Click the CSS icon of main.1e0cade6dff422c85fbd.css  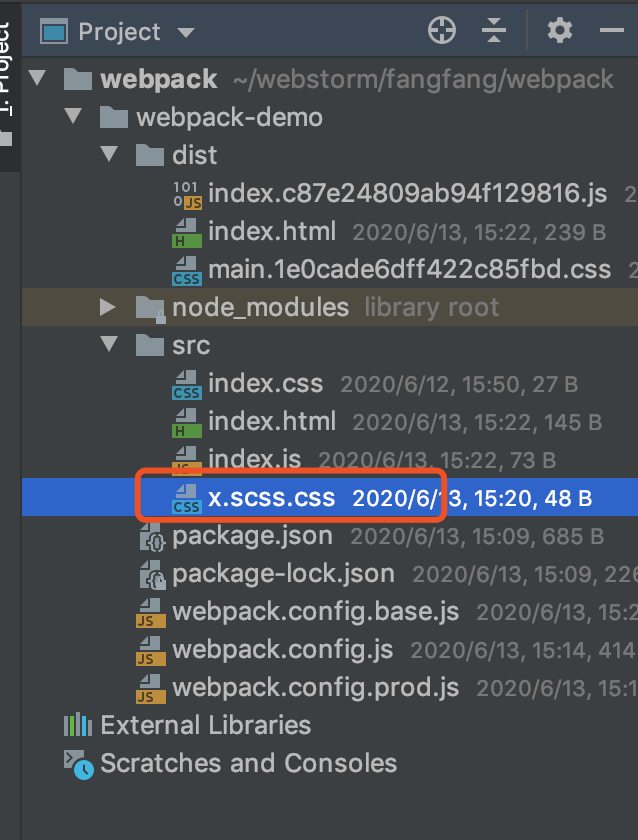(187, 270)
